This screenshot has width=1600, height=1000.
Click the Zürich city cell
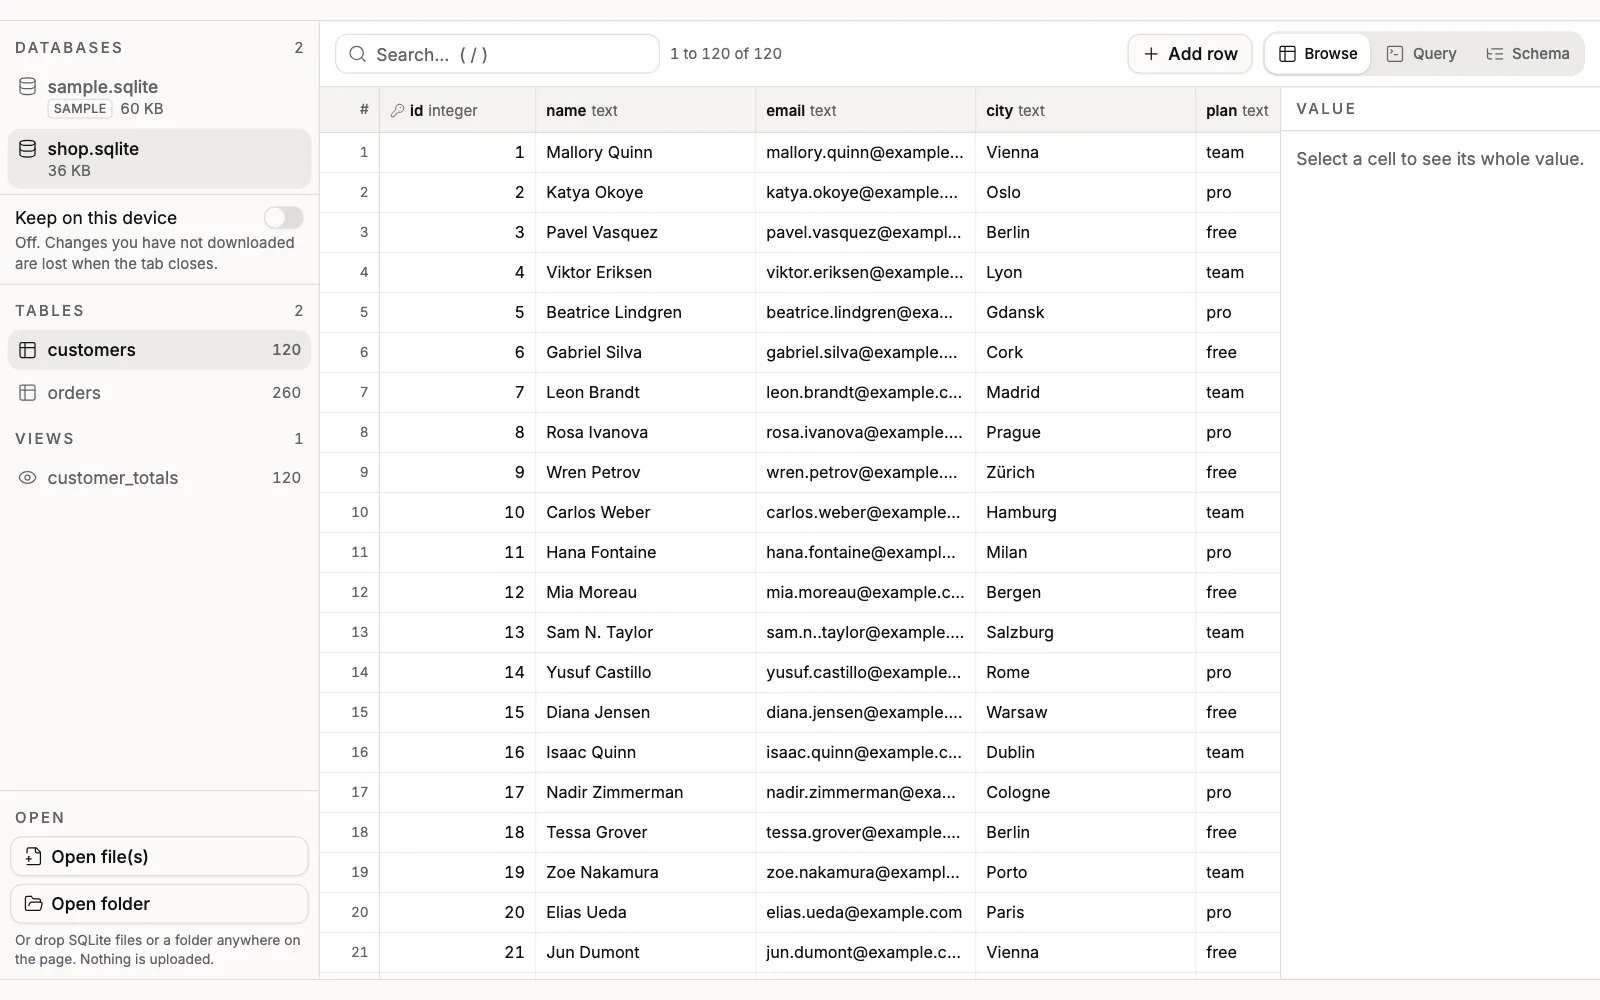[1085, 473]
